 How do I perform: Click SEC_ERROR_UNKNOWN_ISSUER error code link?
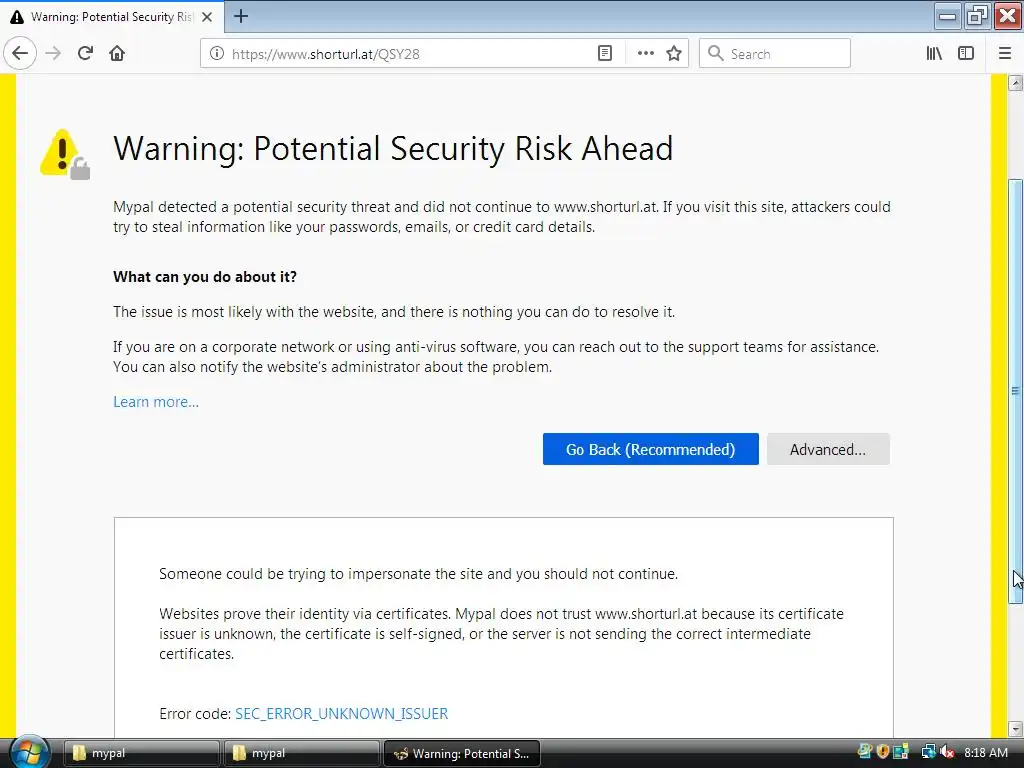[342, 714]
